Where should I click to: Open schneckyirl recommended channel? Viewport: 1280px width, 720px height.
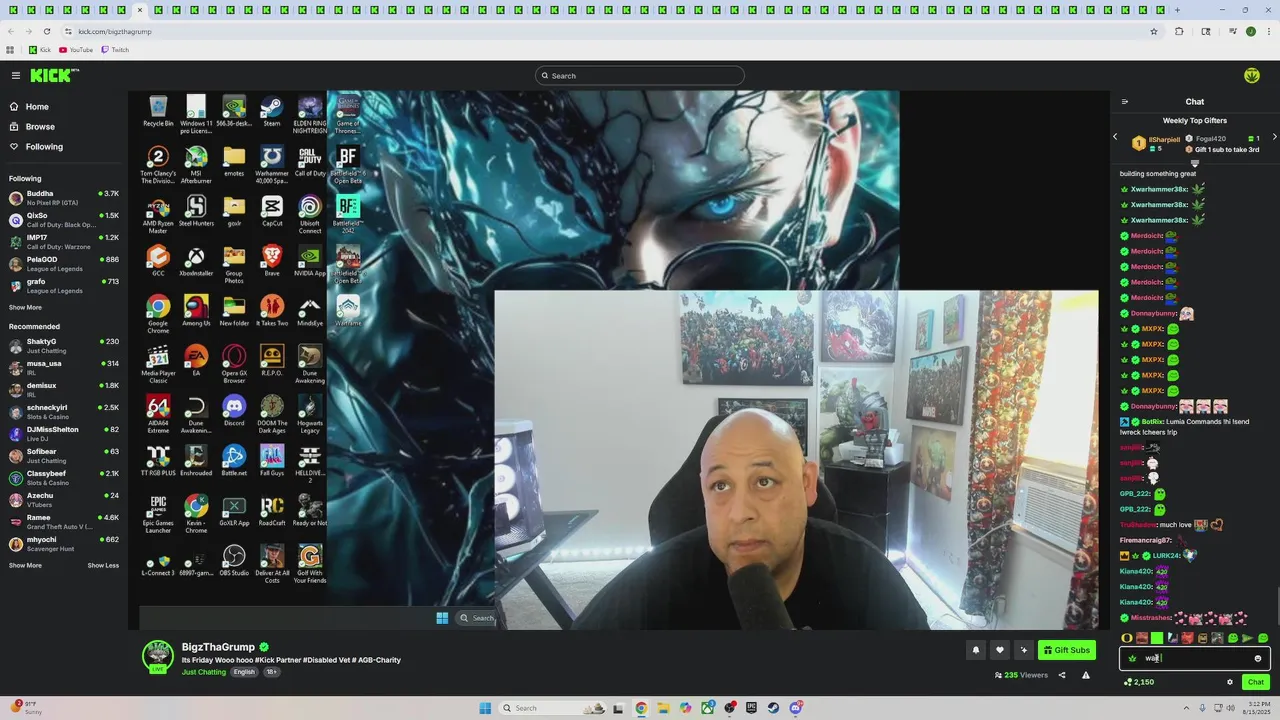tap(64, 412)
